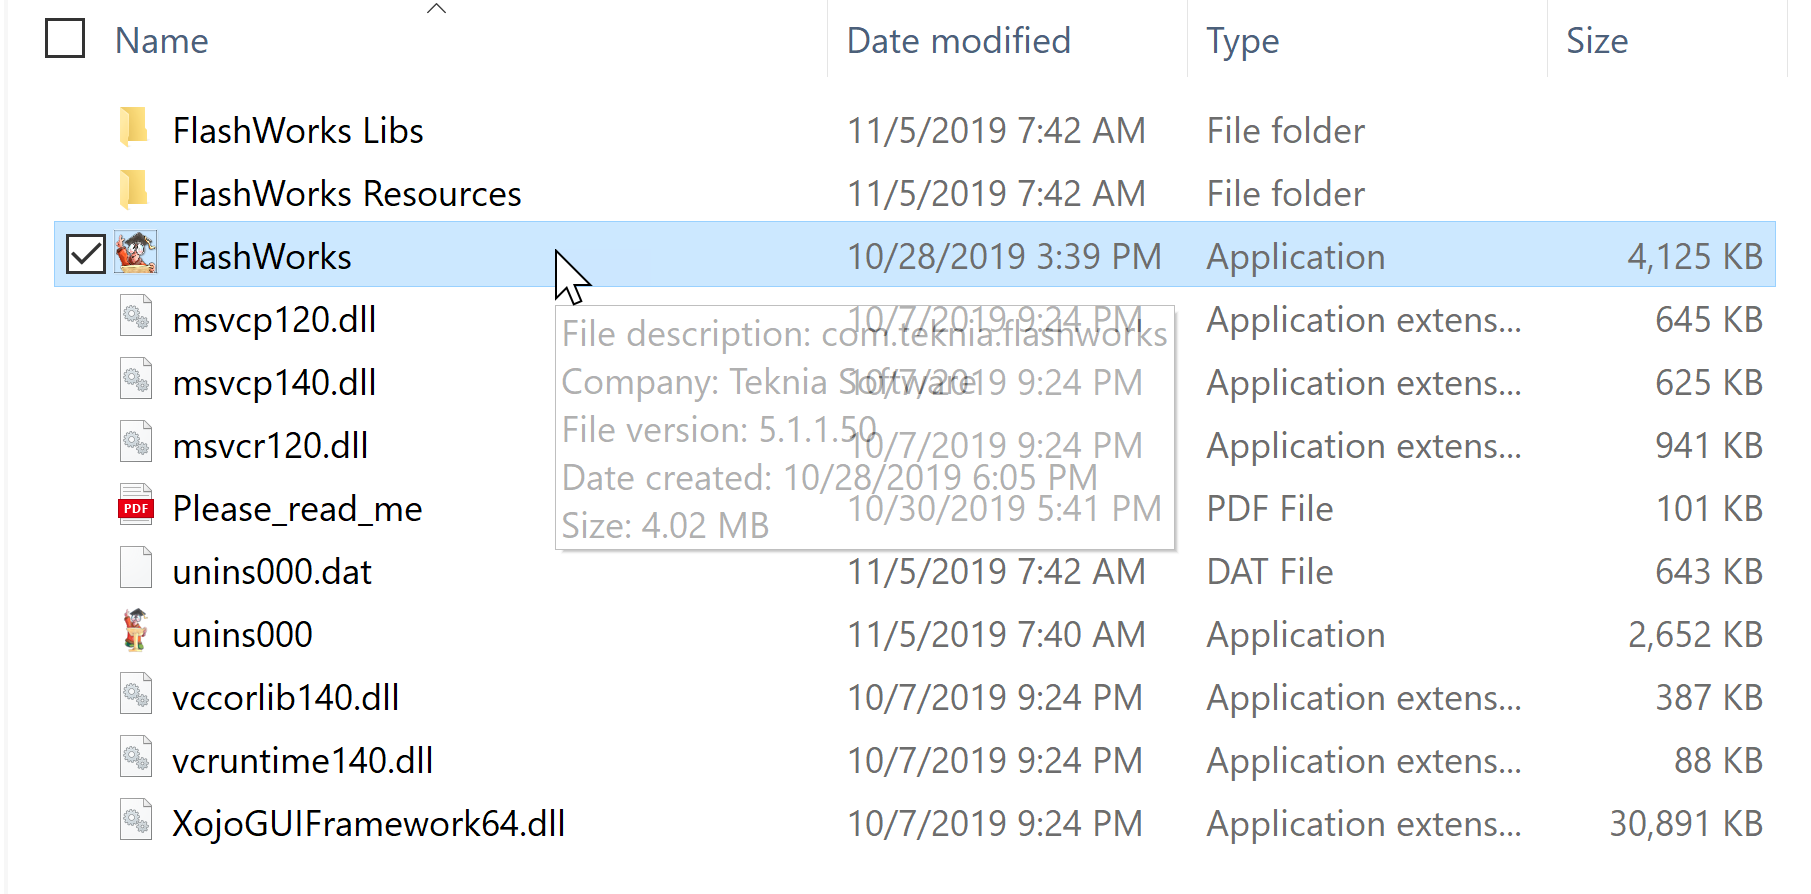Select the unins000 application's 2,652 KB size
1811x894 pixels.
tap(1694, 634)
